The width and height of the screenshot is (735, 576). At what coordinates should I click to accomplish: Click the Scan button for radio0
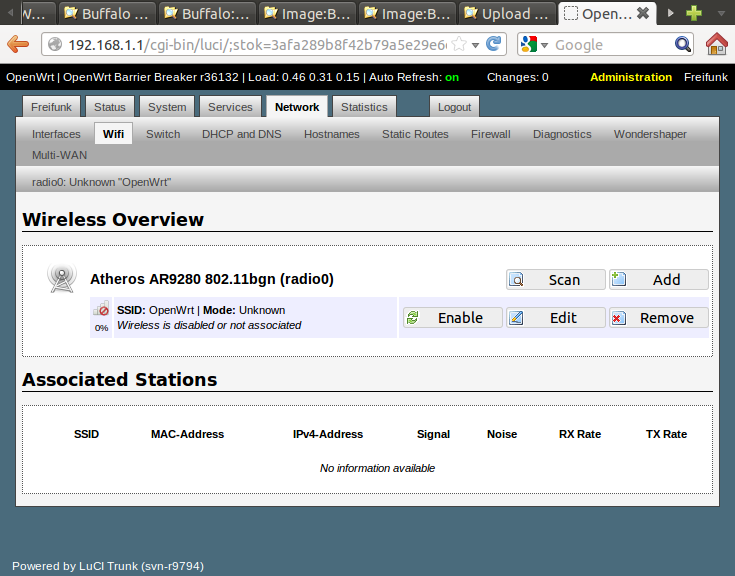tap(555, 280)
